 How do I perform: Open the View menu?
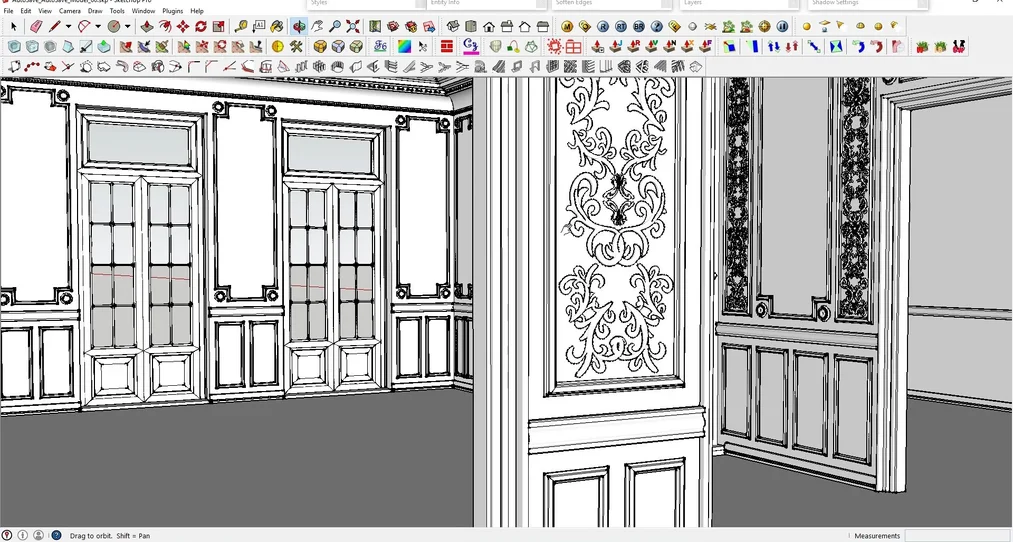(x=45, y=11)
